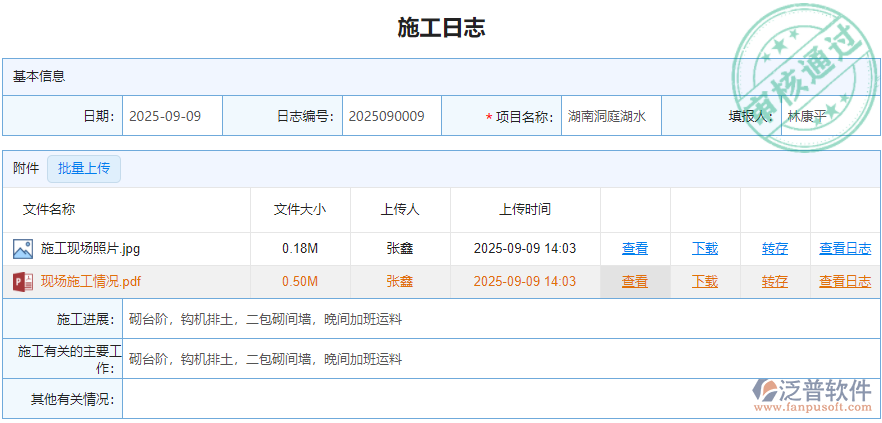Download 施工现场照片.jpg via 下载
The image size is (882, 423).
pyautogui.click(x=705, y=249)
